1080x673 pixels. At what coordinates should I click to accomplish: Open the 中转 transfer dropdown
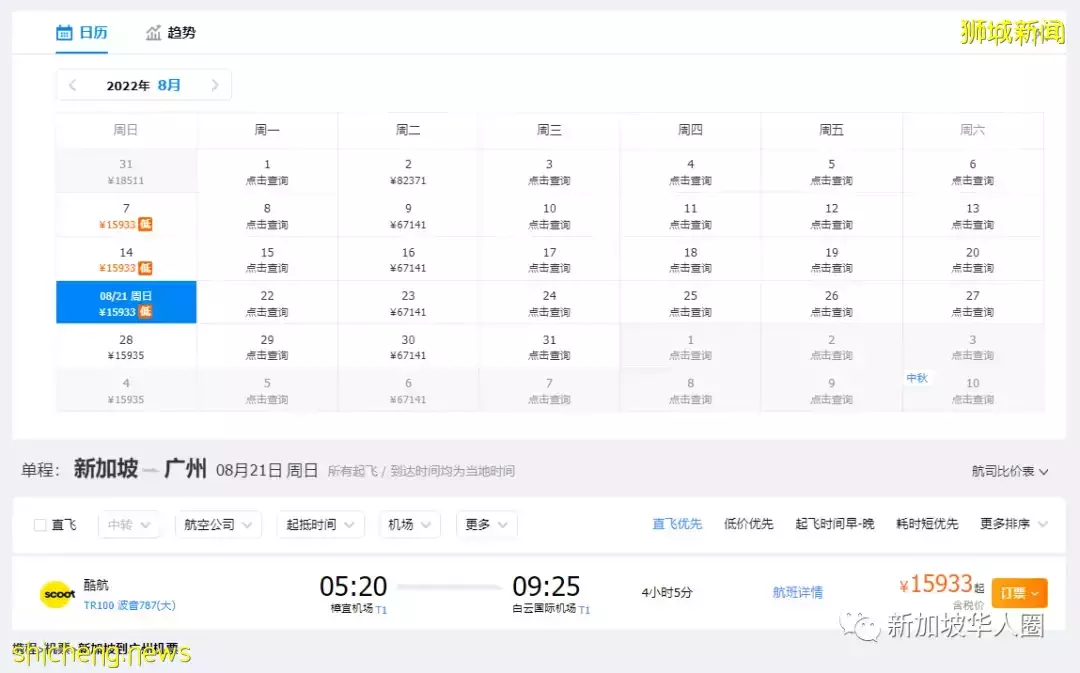pos(128,524)
